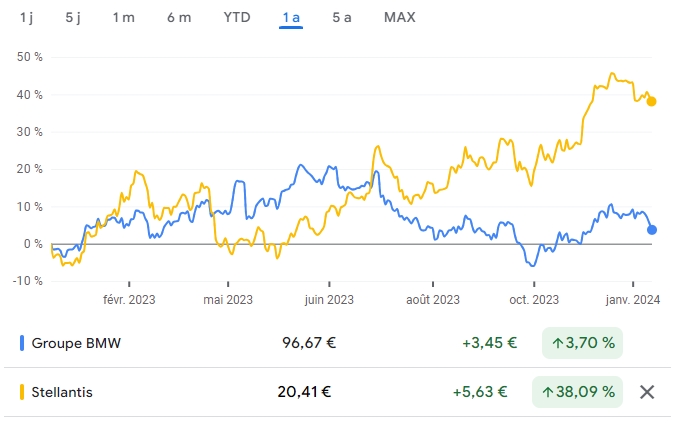Click the yellow Stellantis color marker

22,392
